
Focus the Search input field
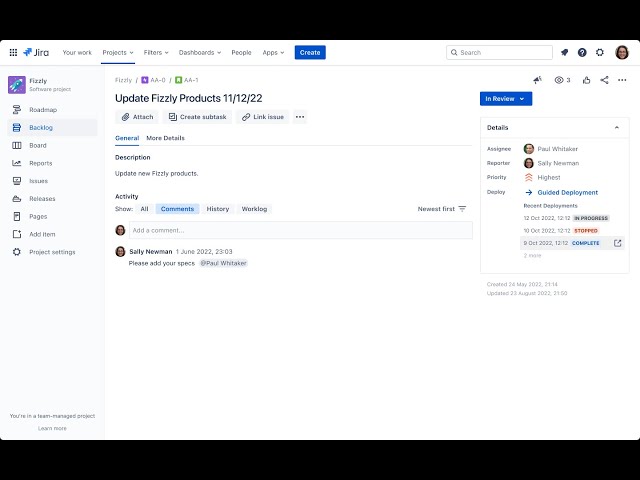pyautogui.click(x=499, y=52)
